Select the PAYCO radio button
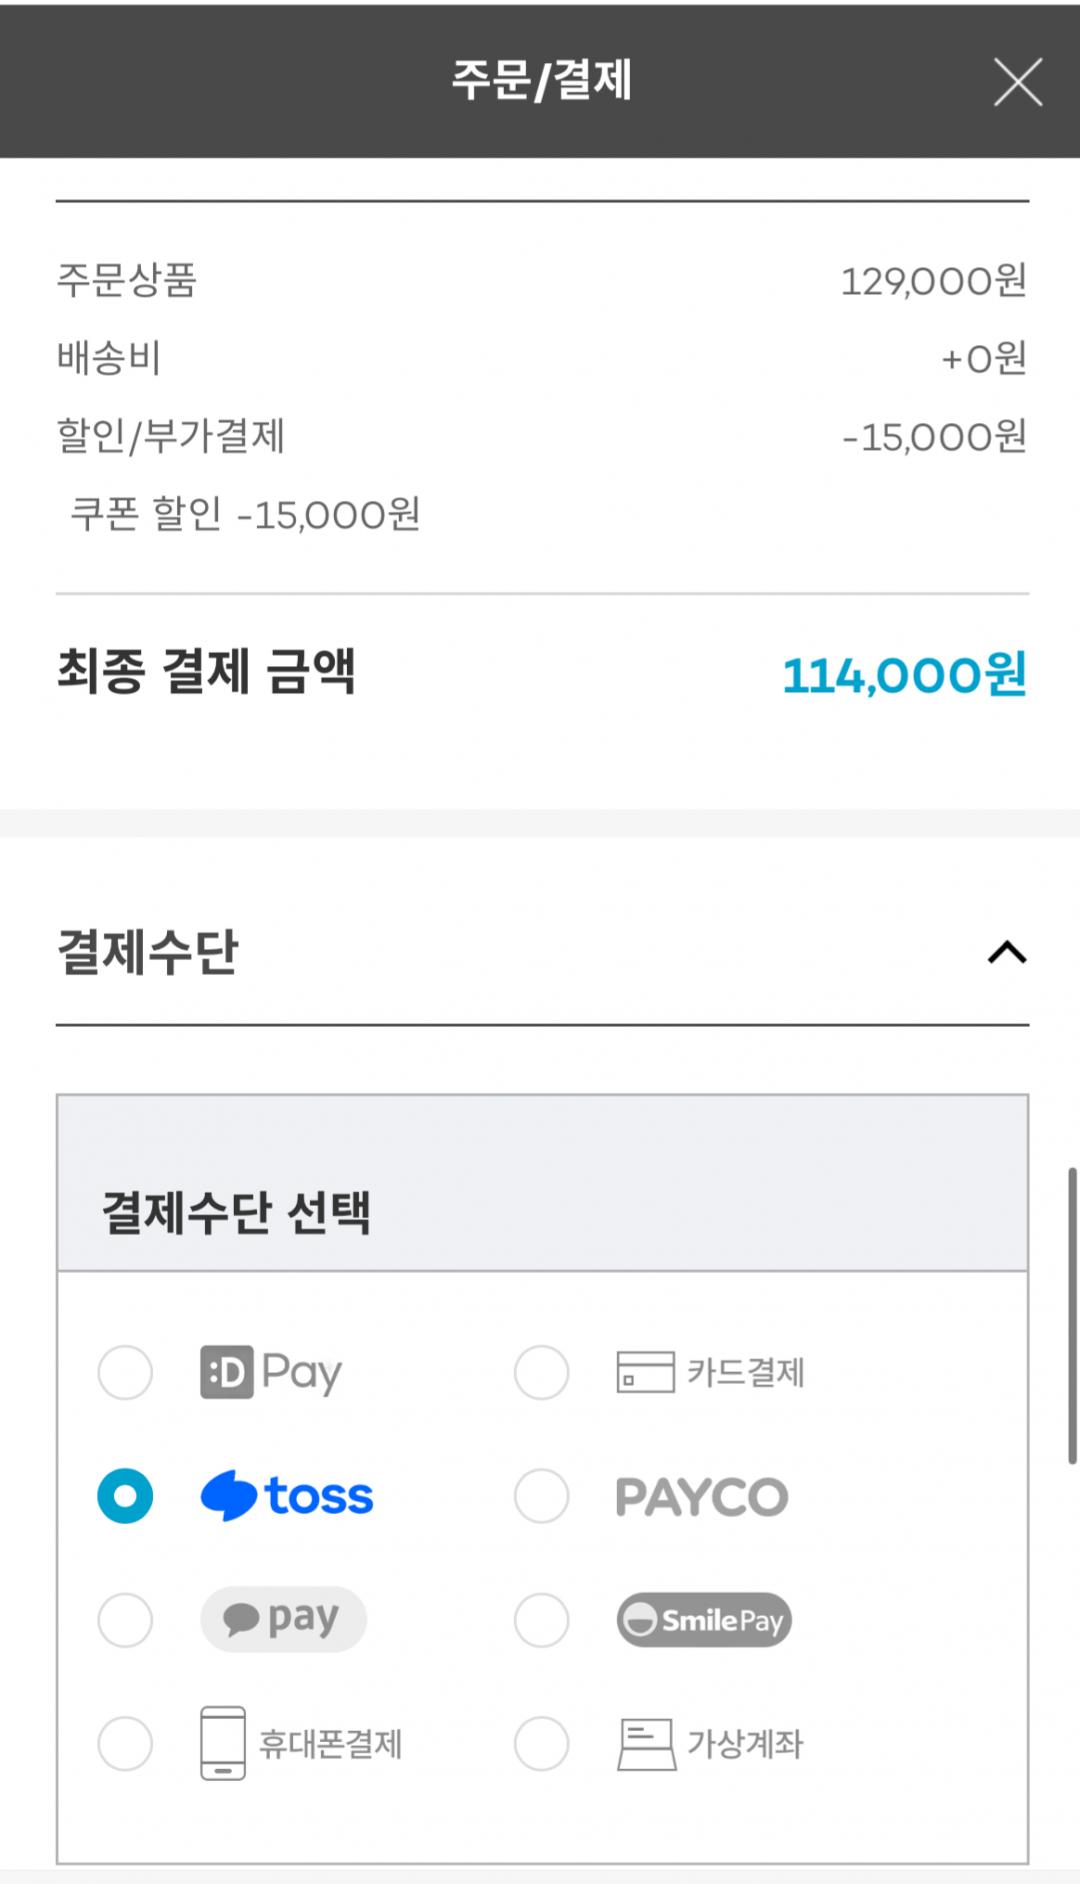This screenshot has height=1884, width=1080. (541, 1496)
